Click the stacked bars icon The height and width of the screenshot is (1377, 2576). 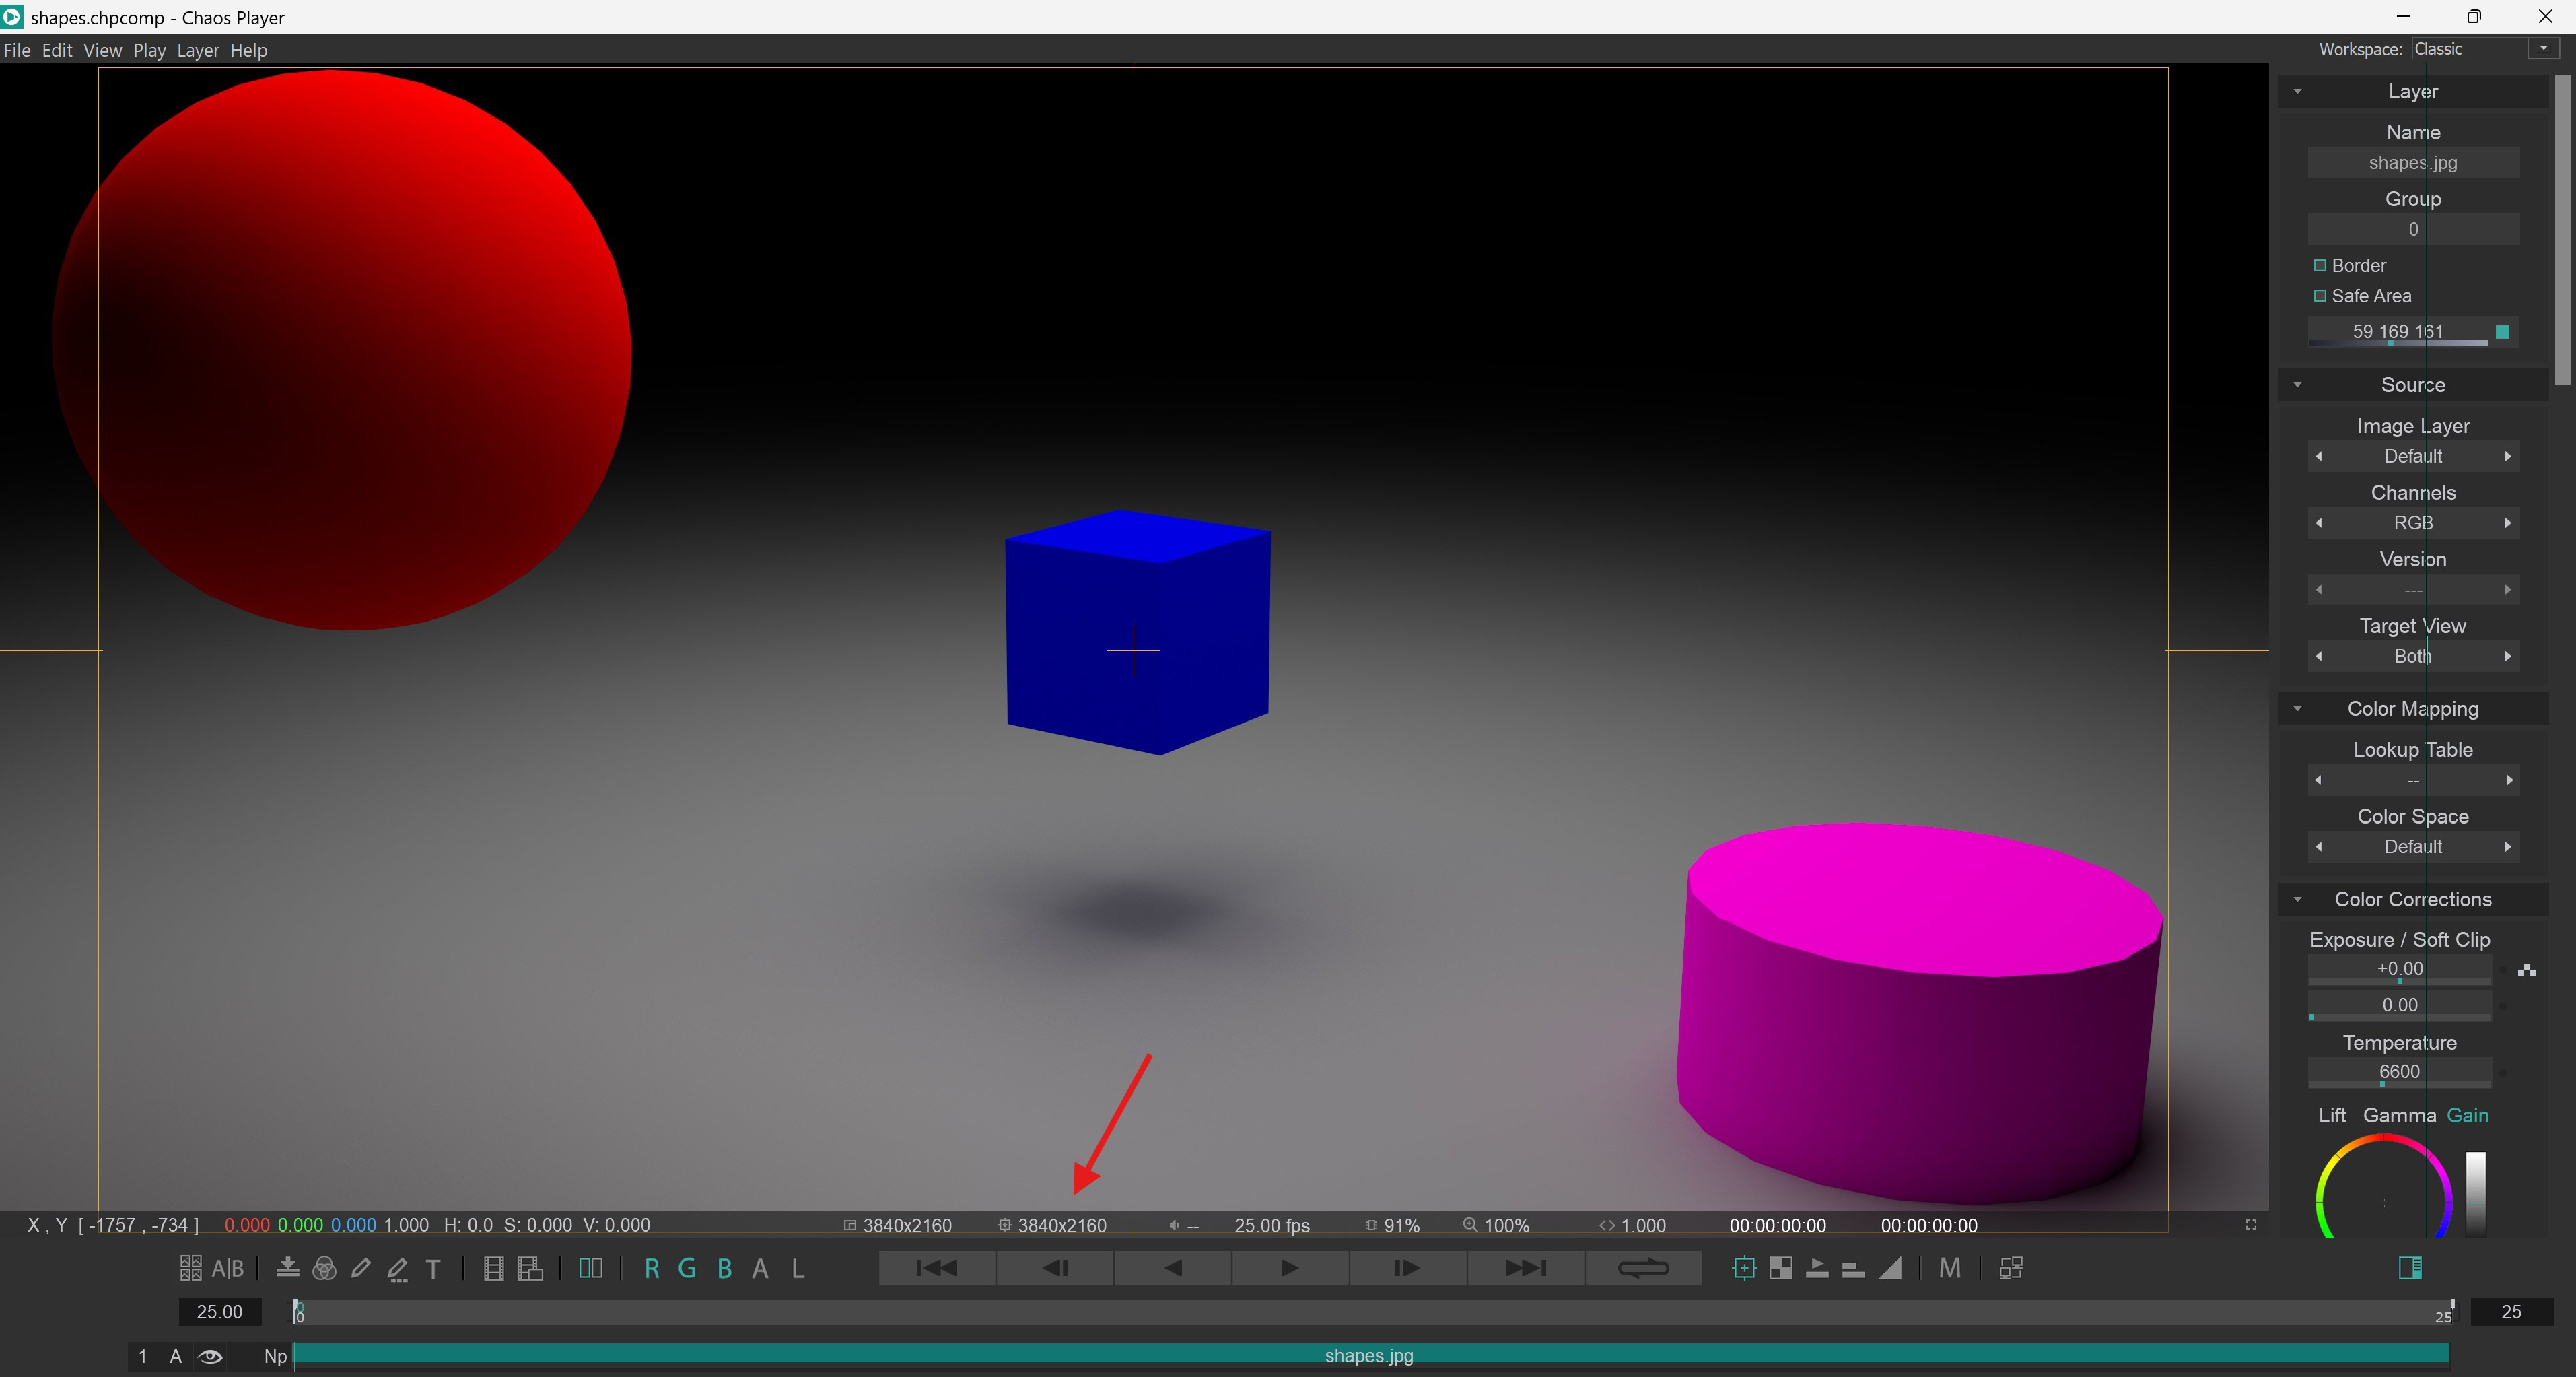(1854, 1270)
